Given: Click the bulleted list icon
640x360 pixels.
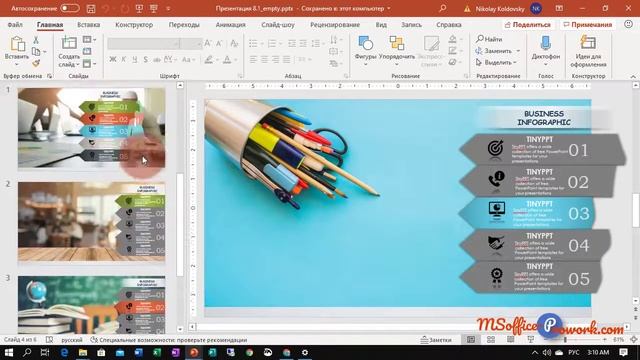Looking at the screenshot, I should (253, 43).
